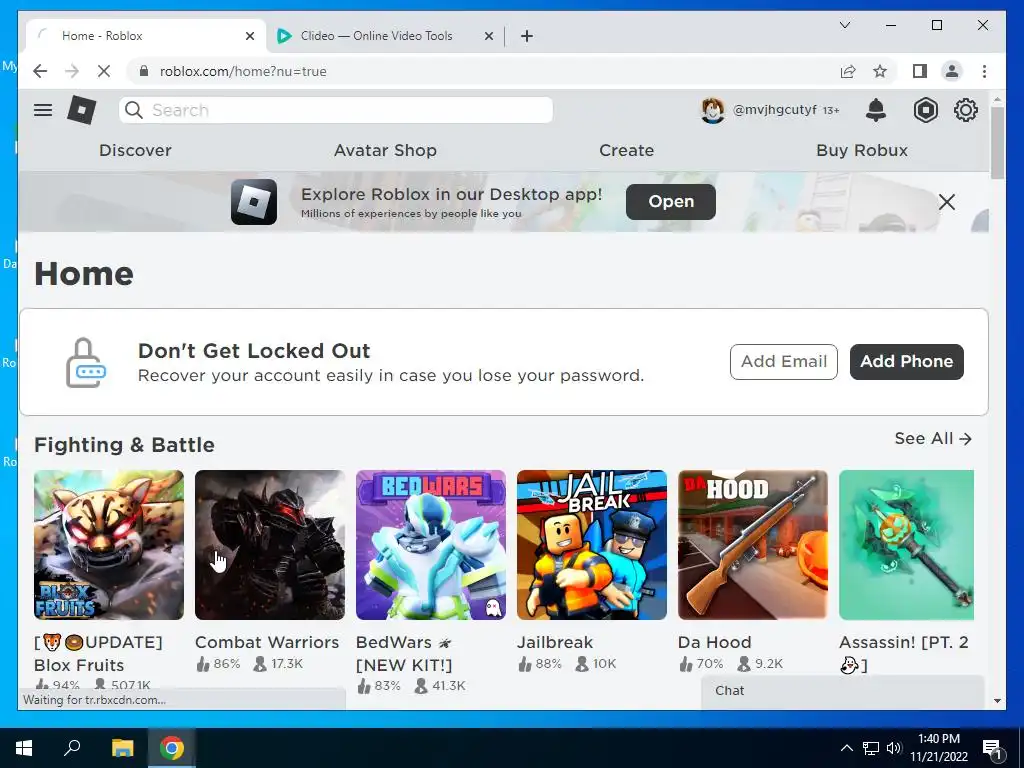Screen dimensions: 1024x768
Task: Open the network icon in system tray
Action: click(x=871, y=748)
